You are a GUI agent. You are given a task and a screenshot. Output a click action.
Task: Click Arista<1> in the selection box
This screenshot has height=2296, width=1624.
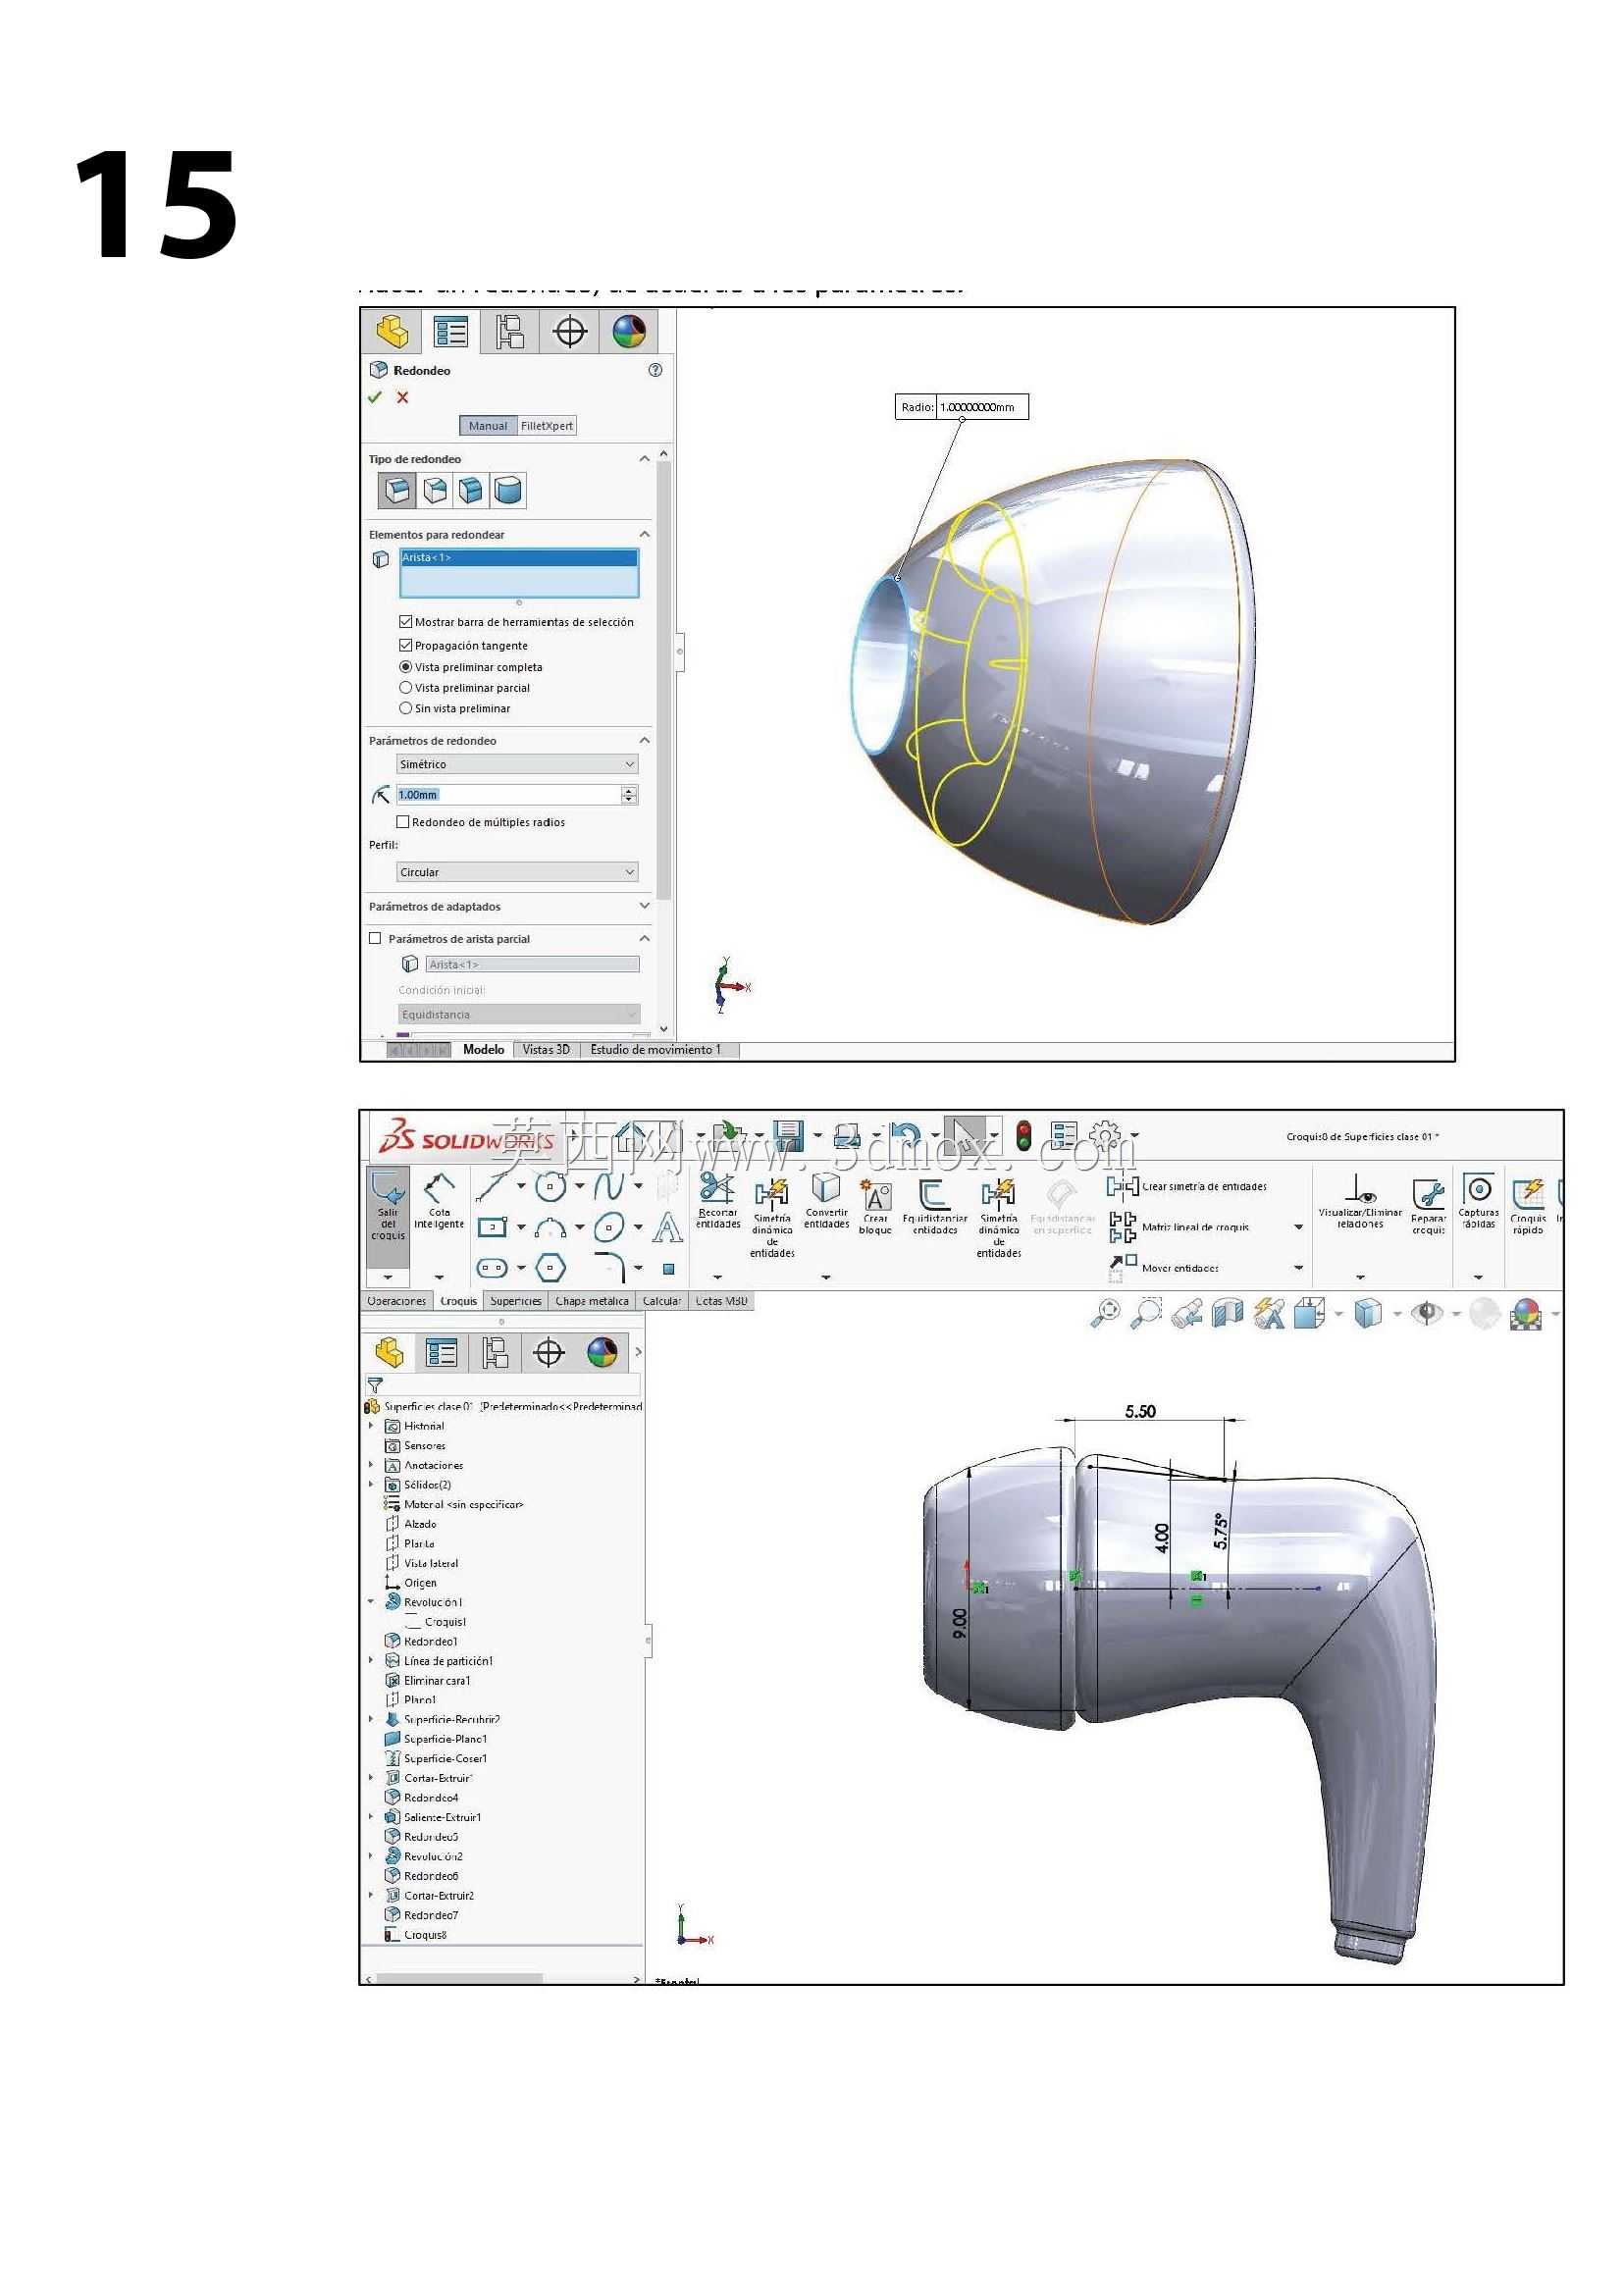[x=519, y=558]
